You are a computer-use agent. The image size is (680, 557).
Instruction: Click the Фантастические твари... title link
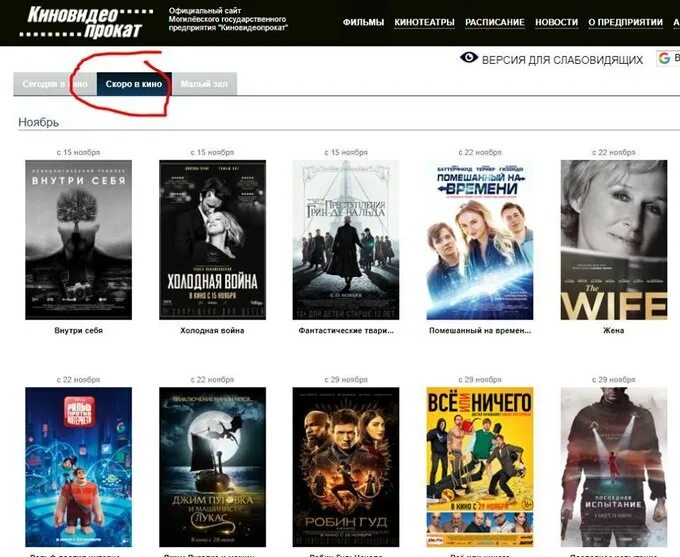pyautogui.click(x=346, y=331)
